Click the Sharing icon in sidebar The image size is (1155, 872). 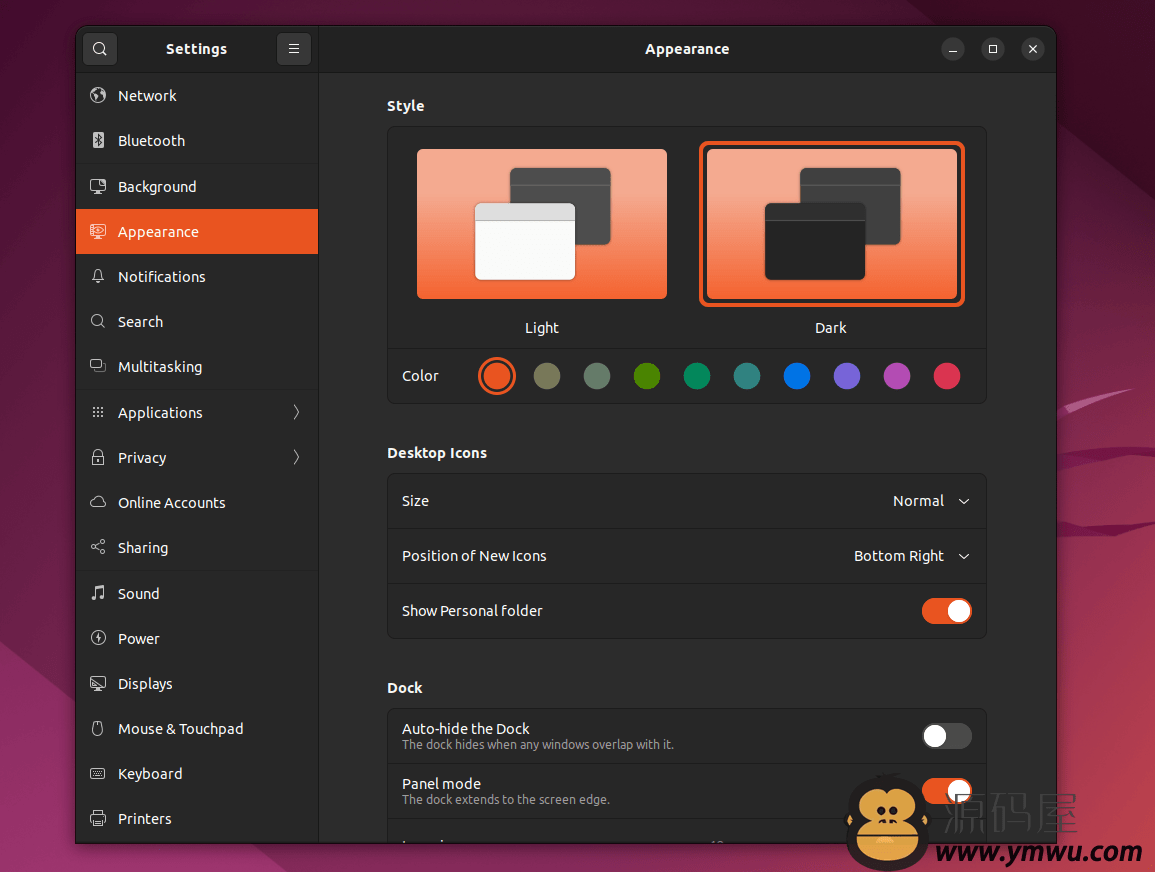[x=98, y=547]
